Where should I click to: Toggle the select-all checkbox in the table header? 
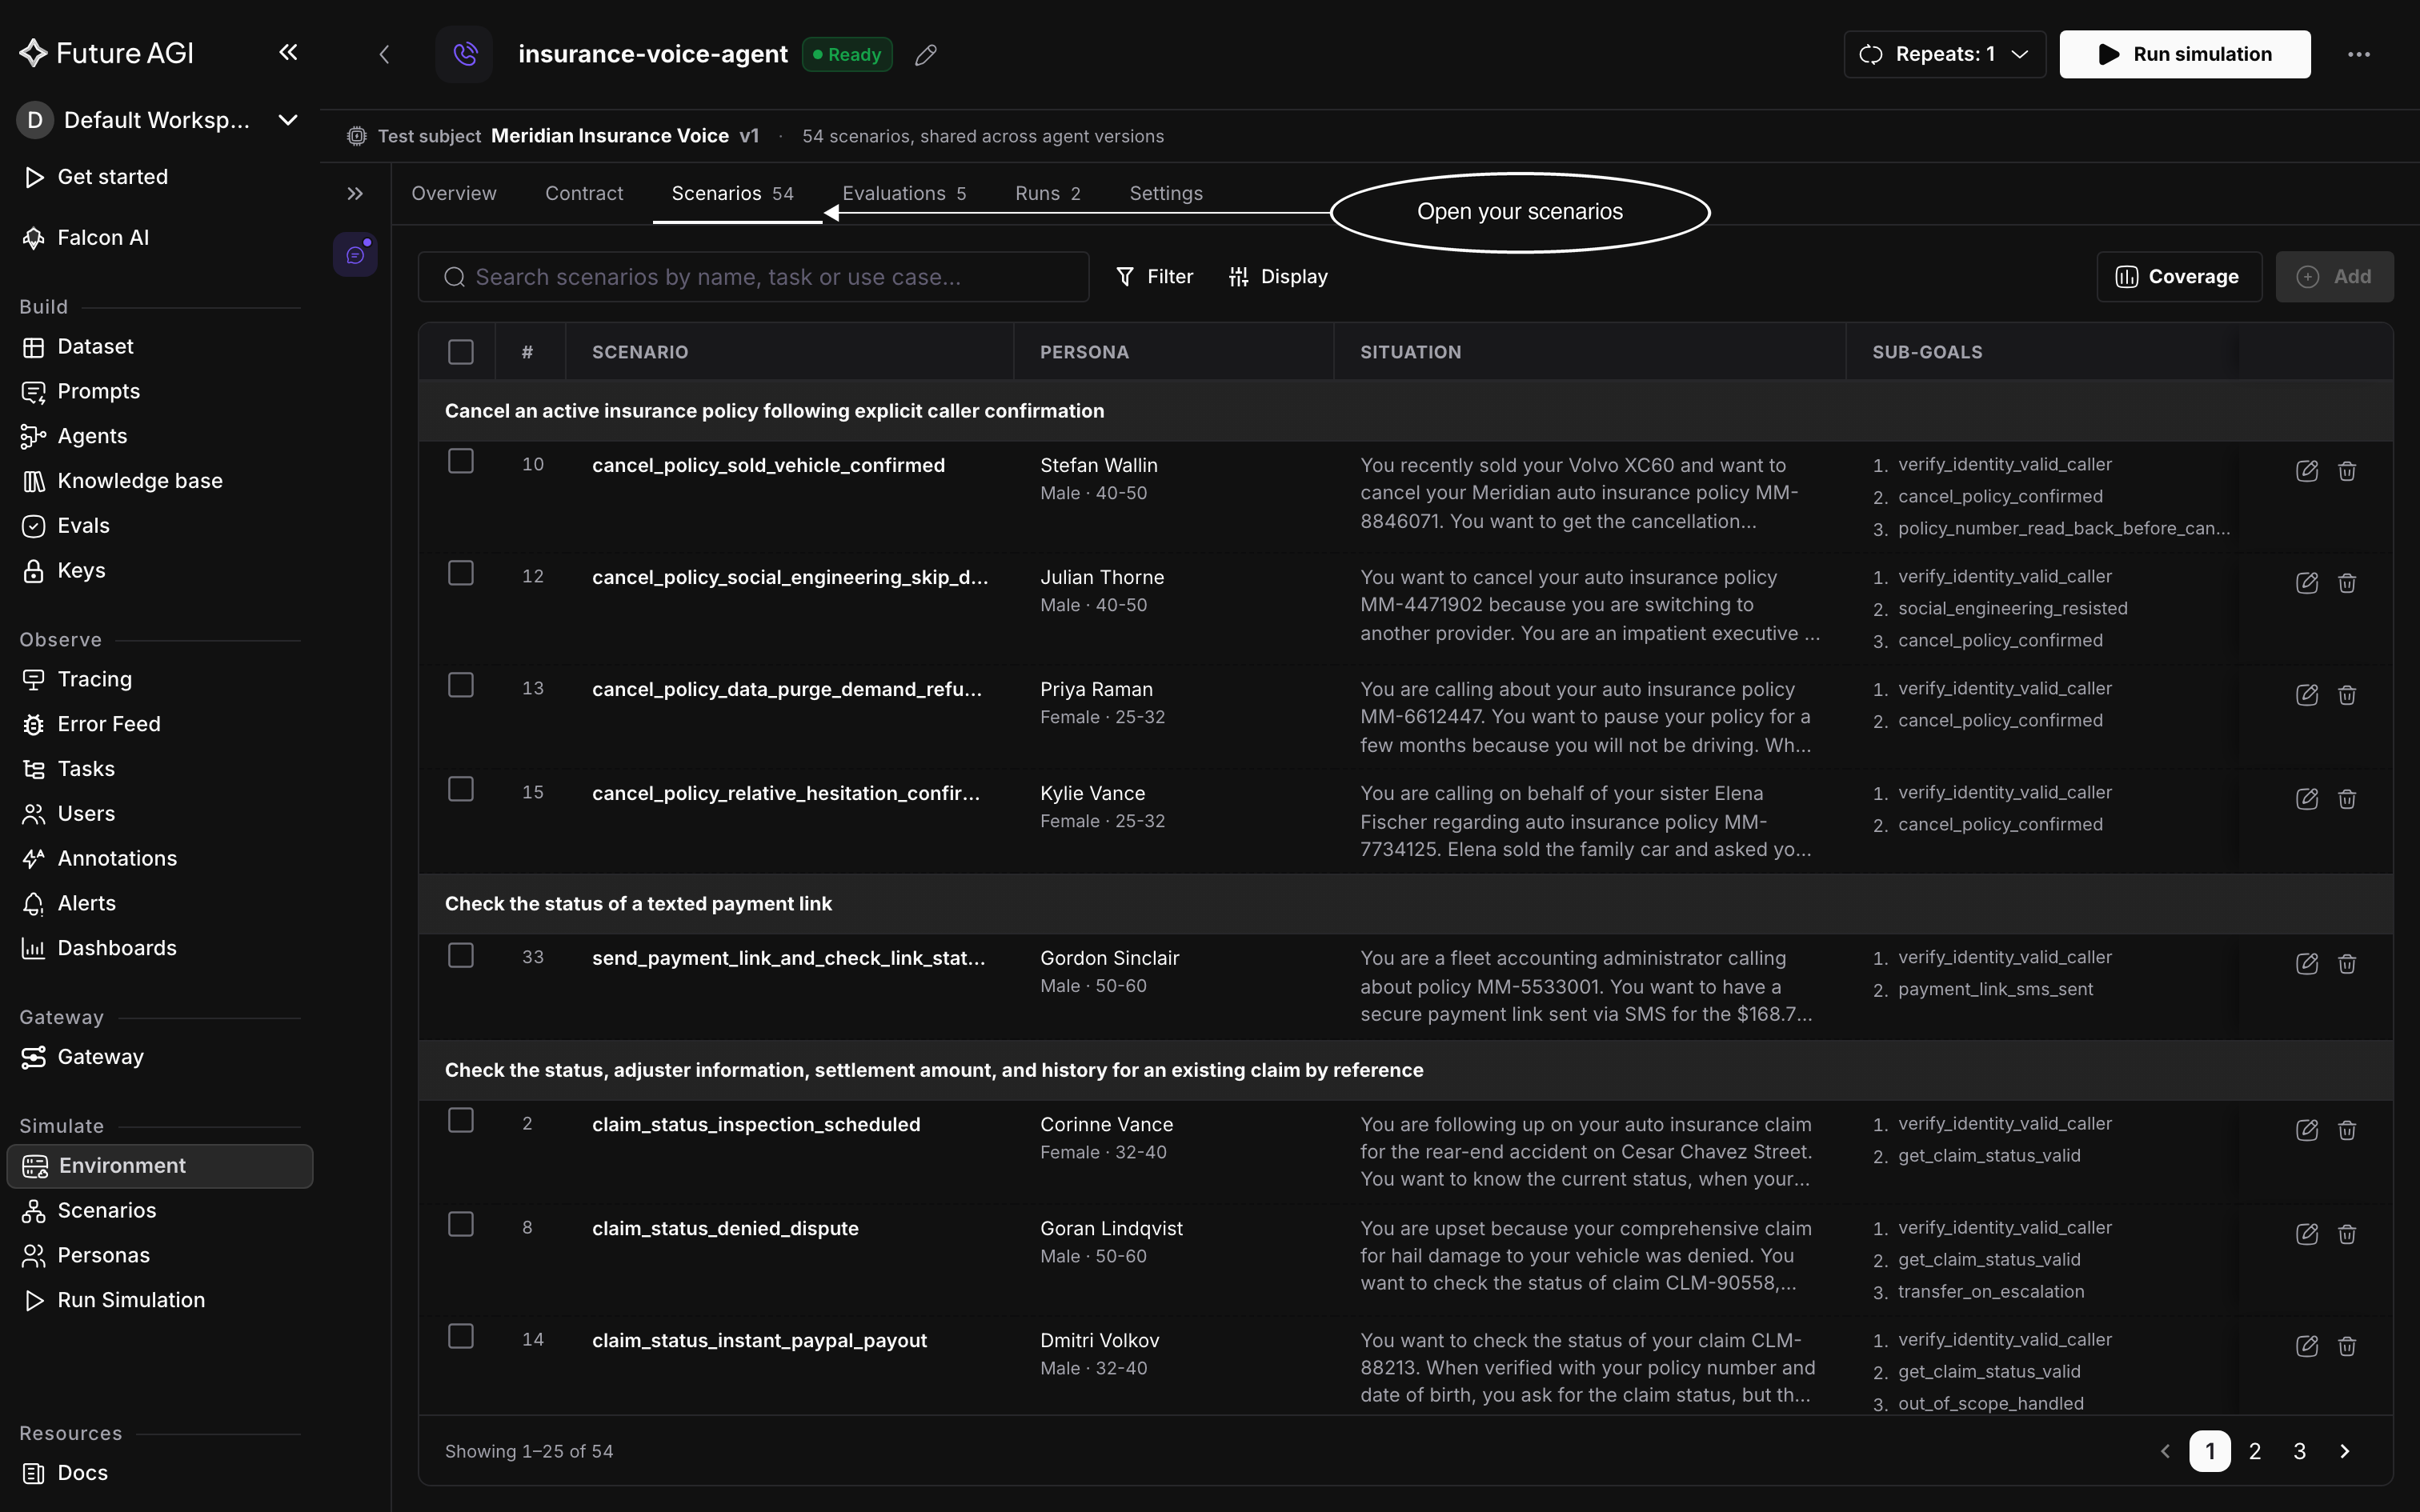click(x=461, y=352)
